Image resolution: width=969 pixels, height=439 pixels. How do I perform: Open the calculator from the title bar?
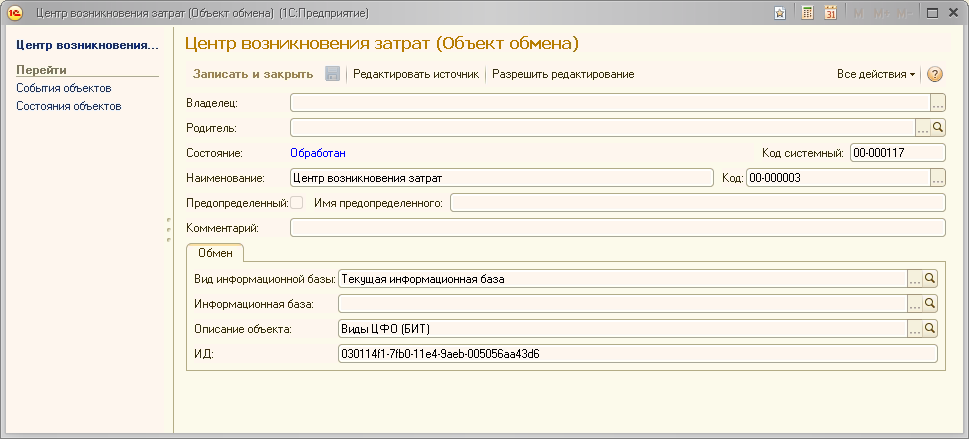tap(807, 13)
